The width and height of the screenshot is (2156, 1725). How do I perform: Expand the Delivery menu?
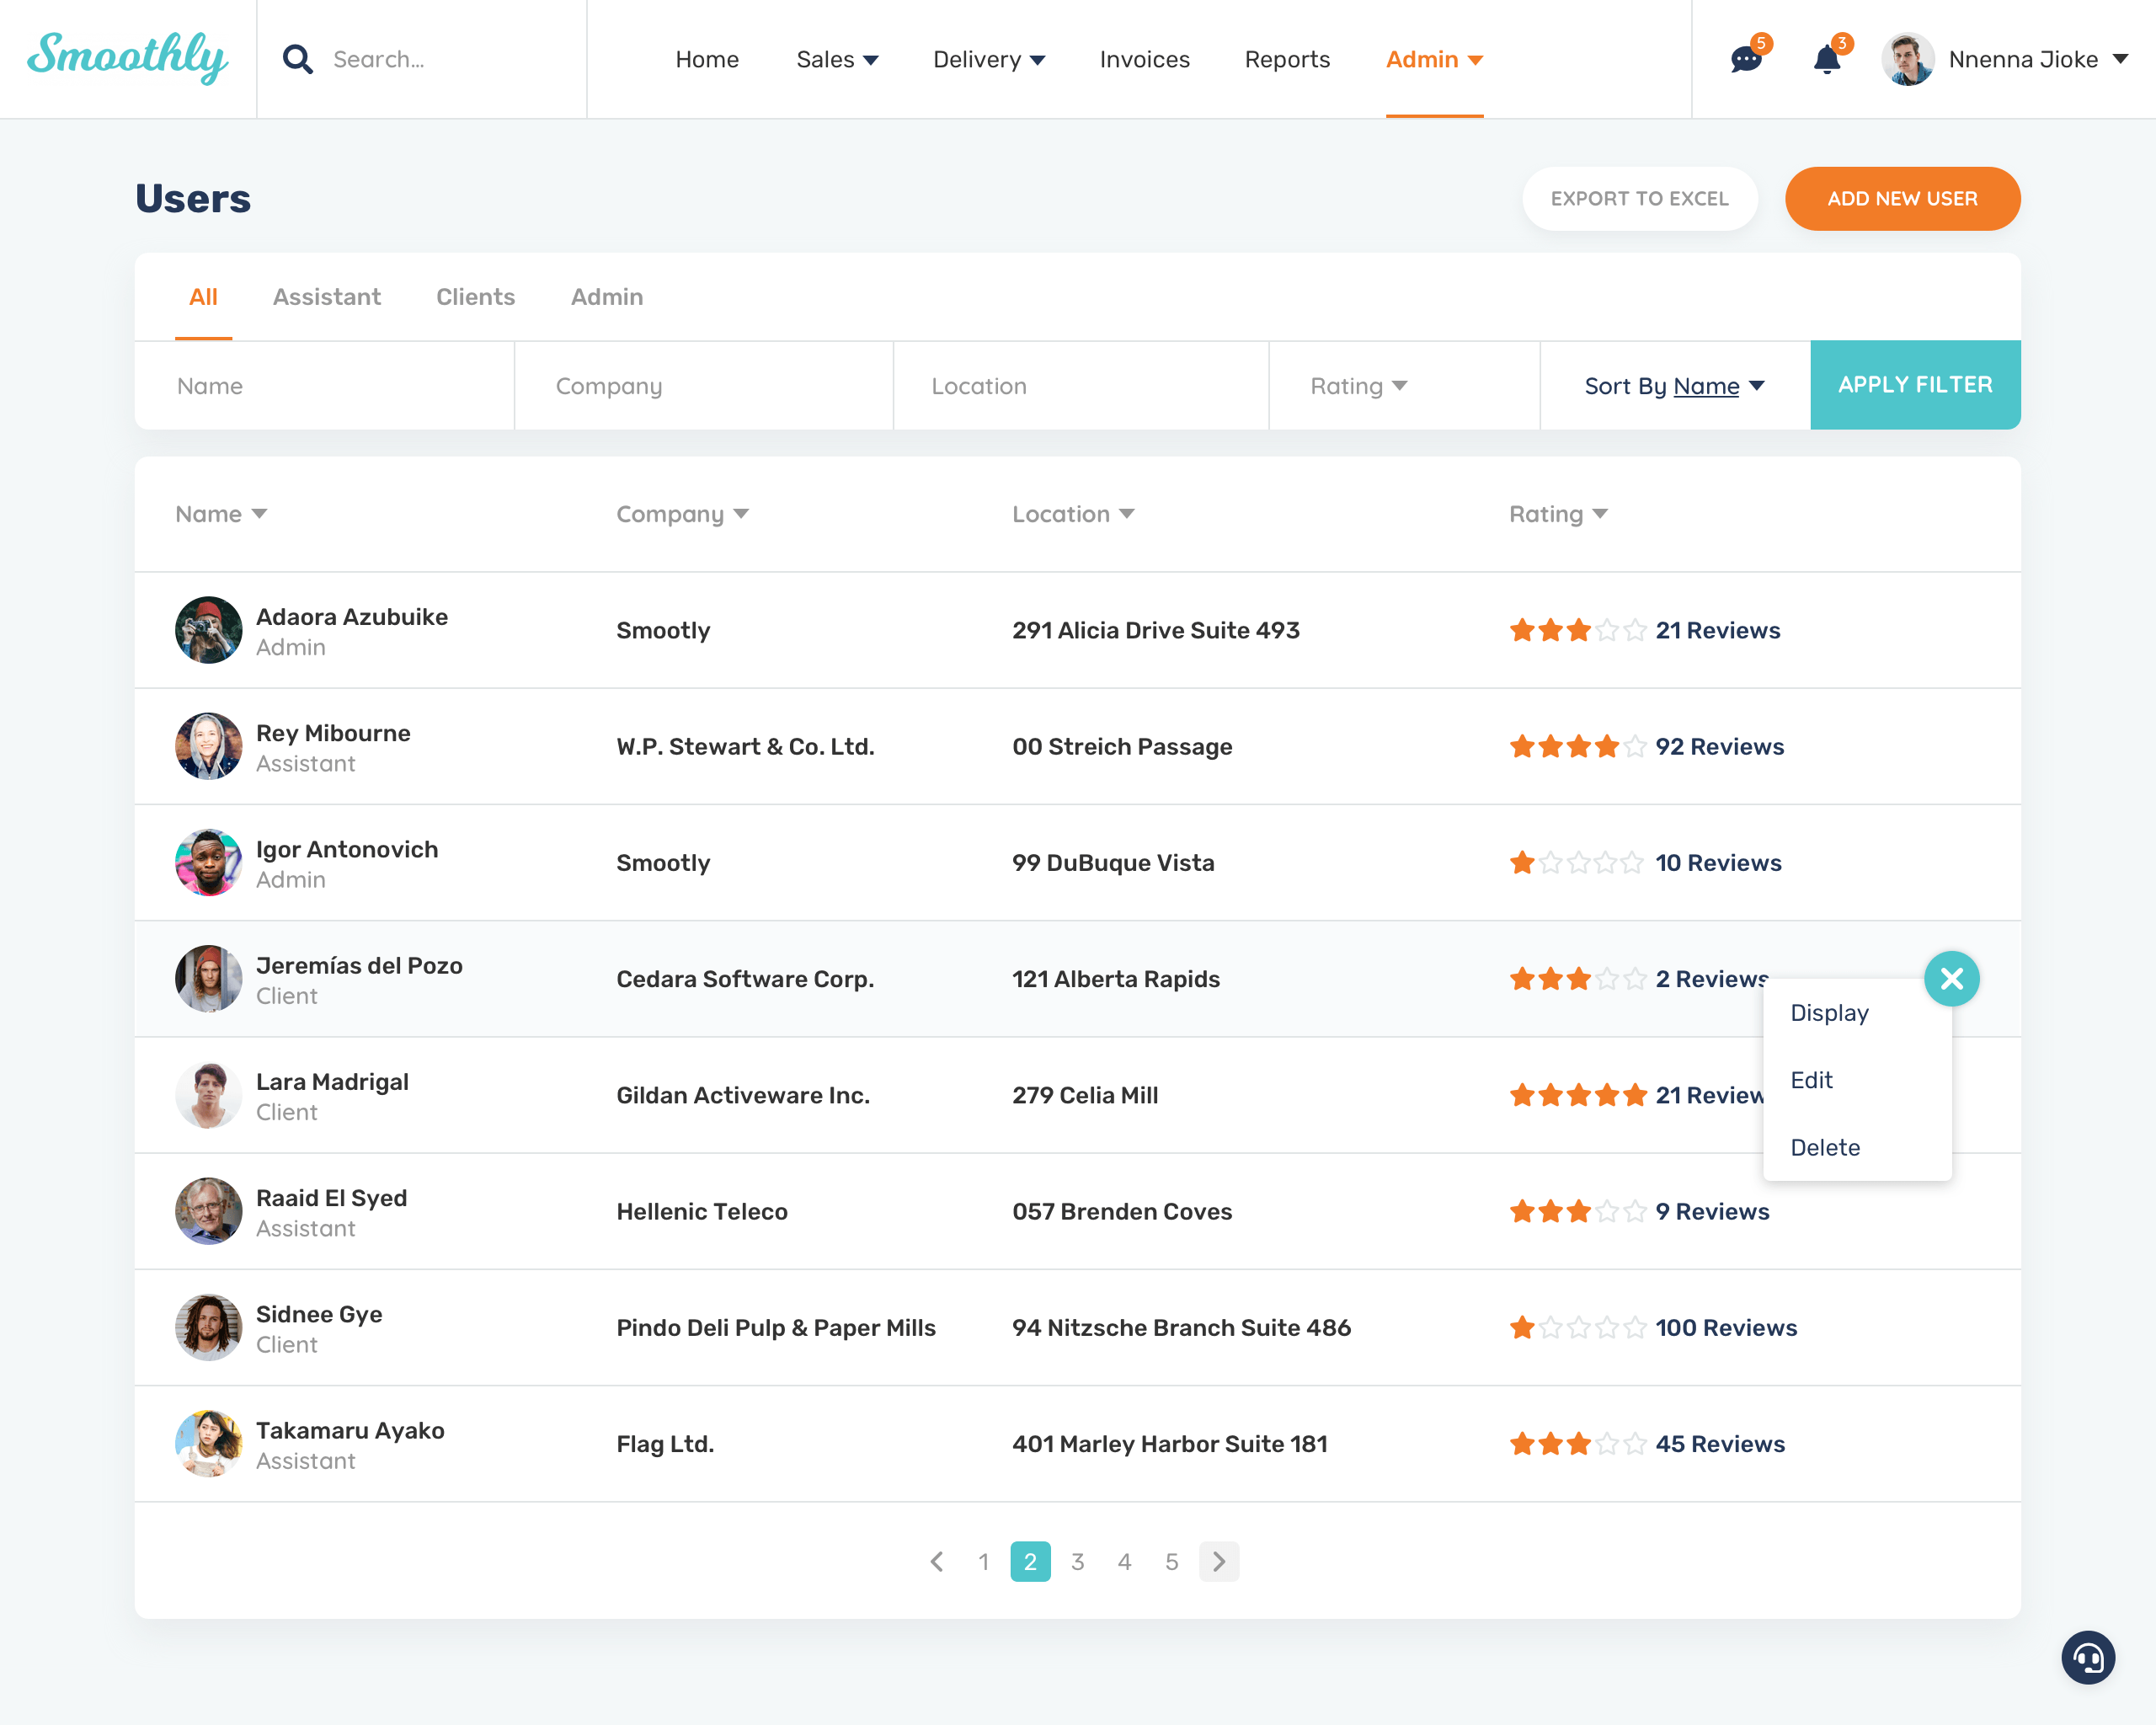(x=989, y=60)
